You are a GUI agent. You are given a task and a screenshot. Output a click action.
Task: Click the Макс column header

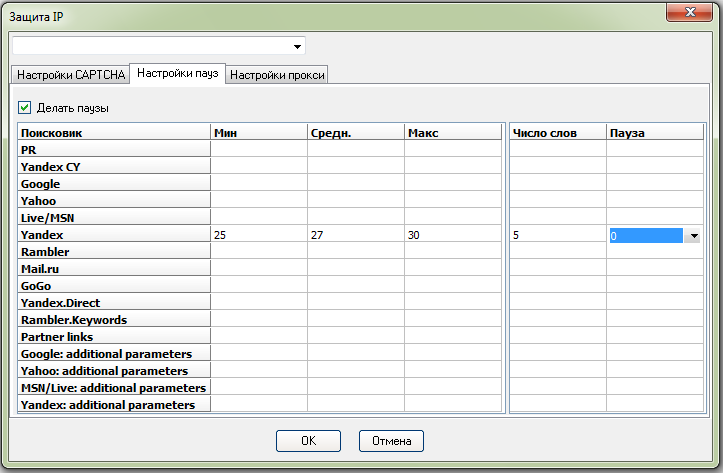point(452,133)
